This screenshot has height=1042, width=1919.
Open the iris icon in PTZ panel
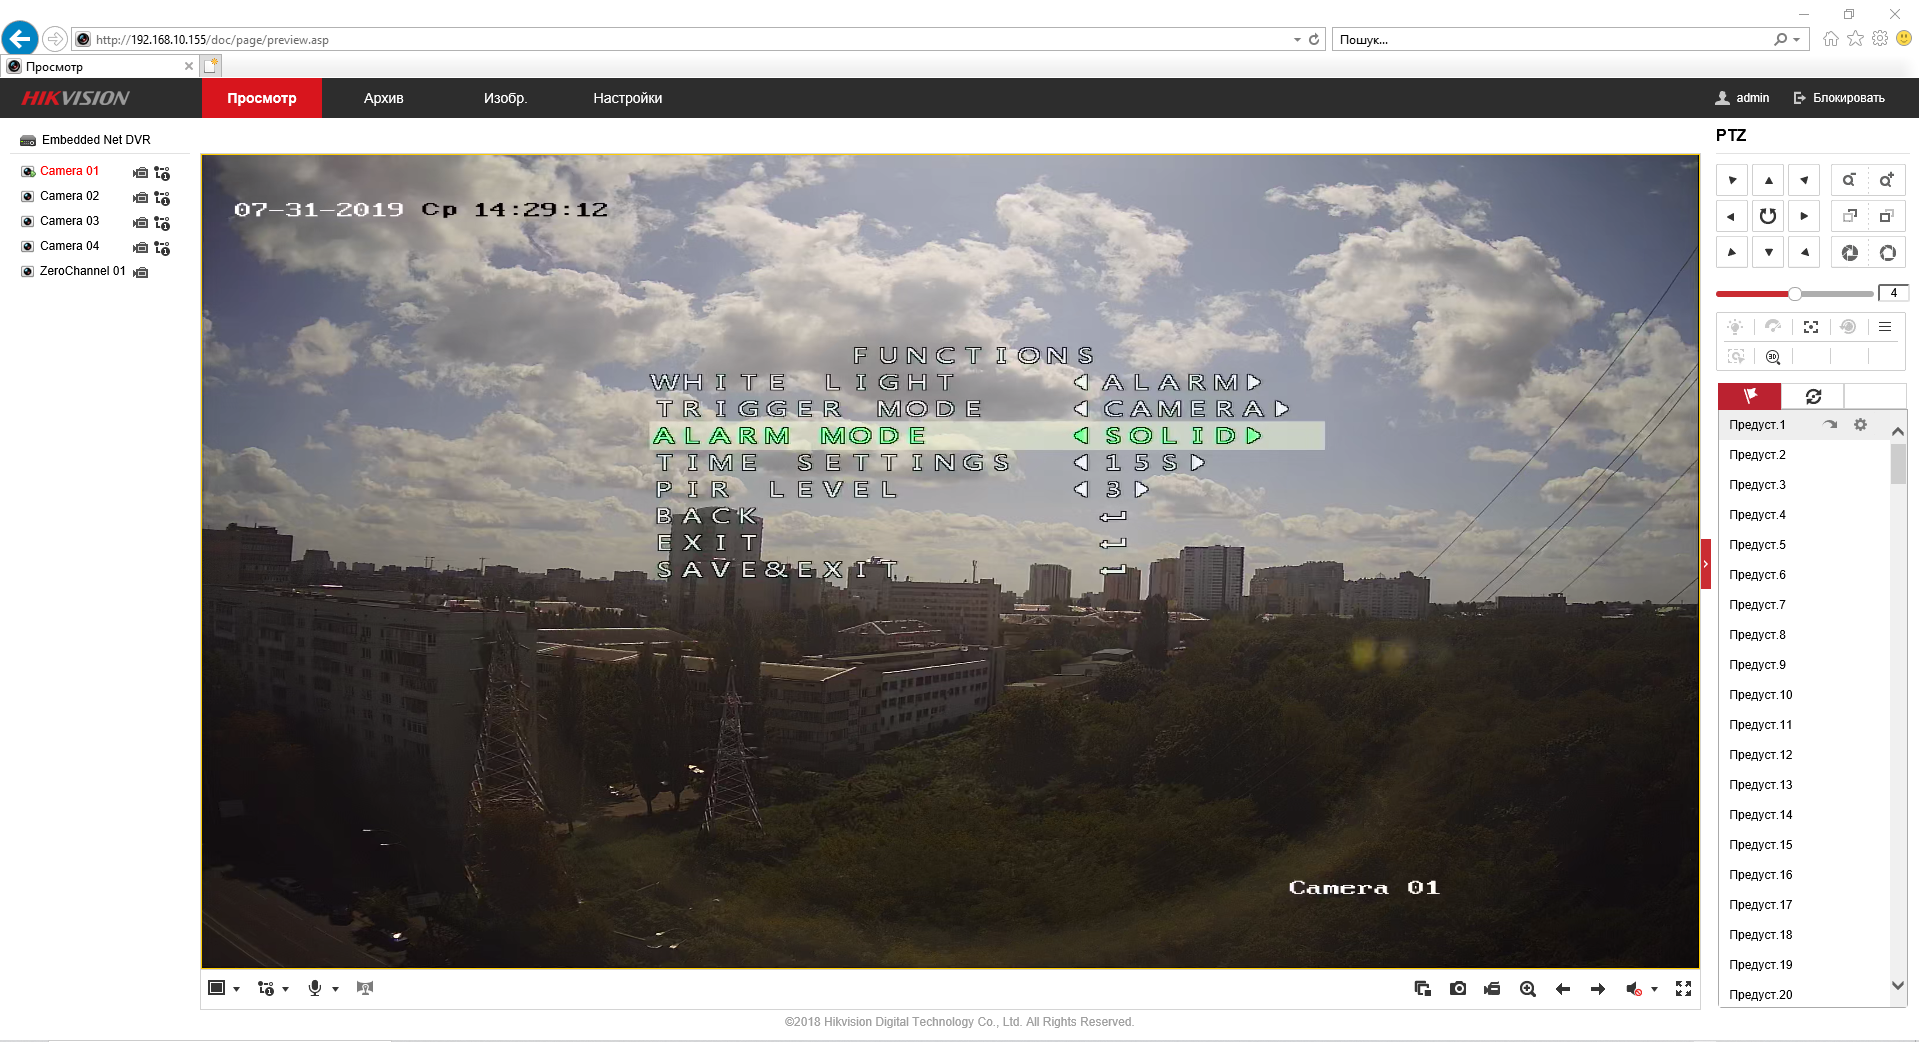point(1850,253)
